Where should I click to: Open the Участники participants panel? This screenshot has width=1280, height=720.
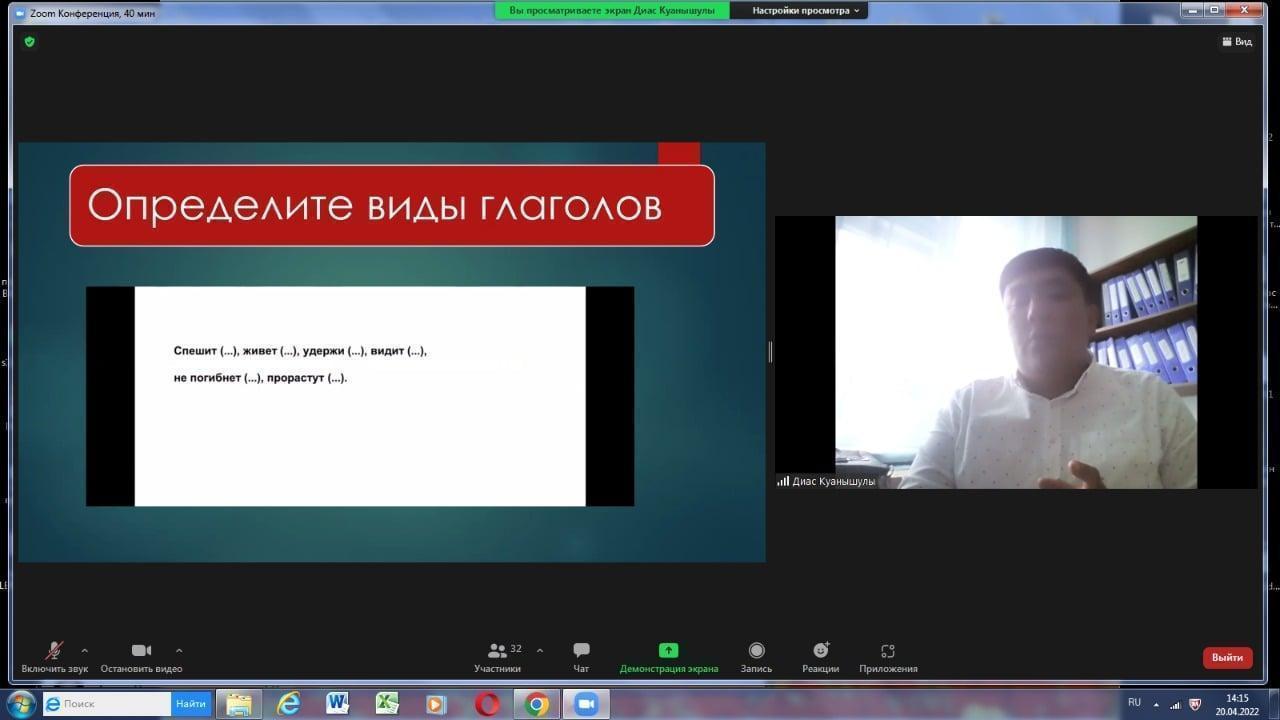[498, 651]
